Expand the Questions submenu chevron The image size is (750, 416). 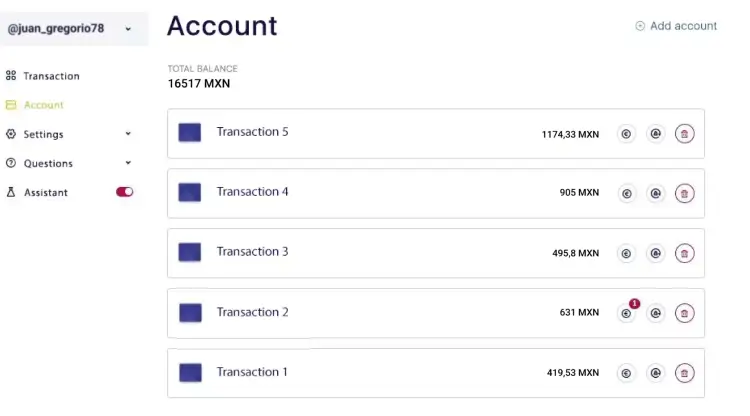pyautogui.click(x=128, y=163)
